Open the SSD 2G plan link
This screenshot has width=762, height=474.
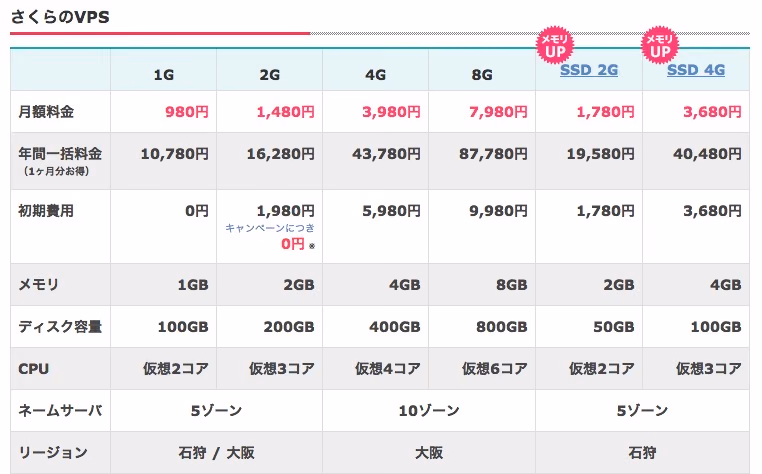(589, 70)
